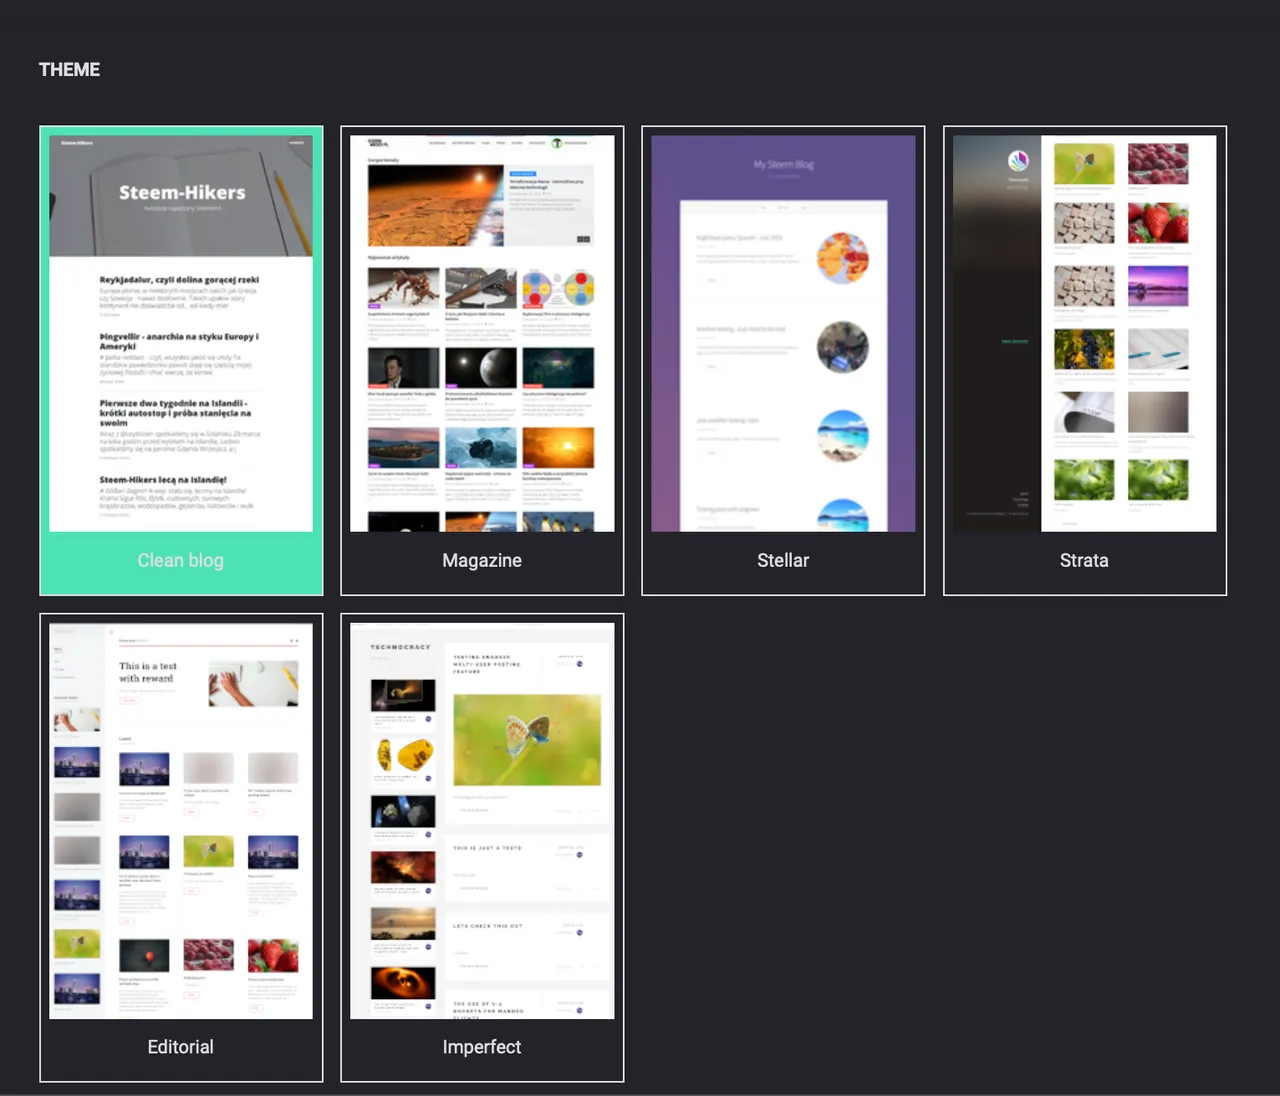Choose the Editorial theme preview image
This screenshot has width=1280, height=1096.
pyautogui.click(x=181, y=821)
